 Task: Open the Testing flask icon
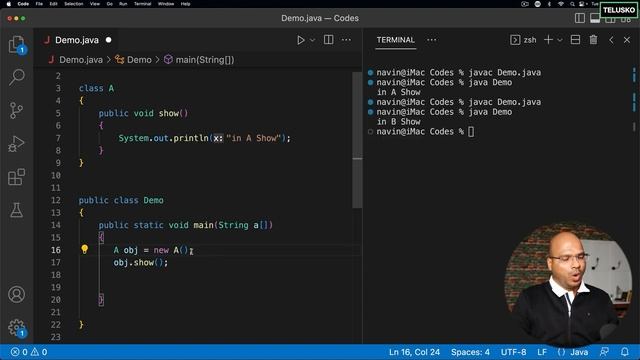[16, 210]
